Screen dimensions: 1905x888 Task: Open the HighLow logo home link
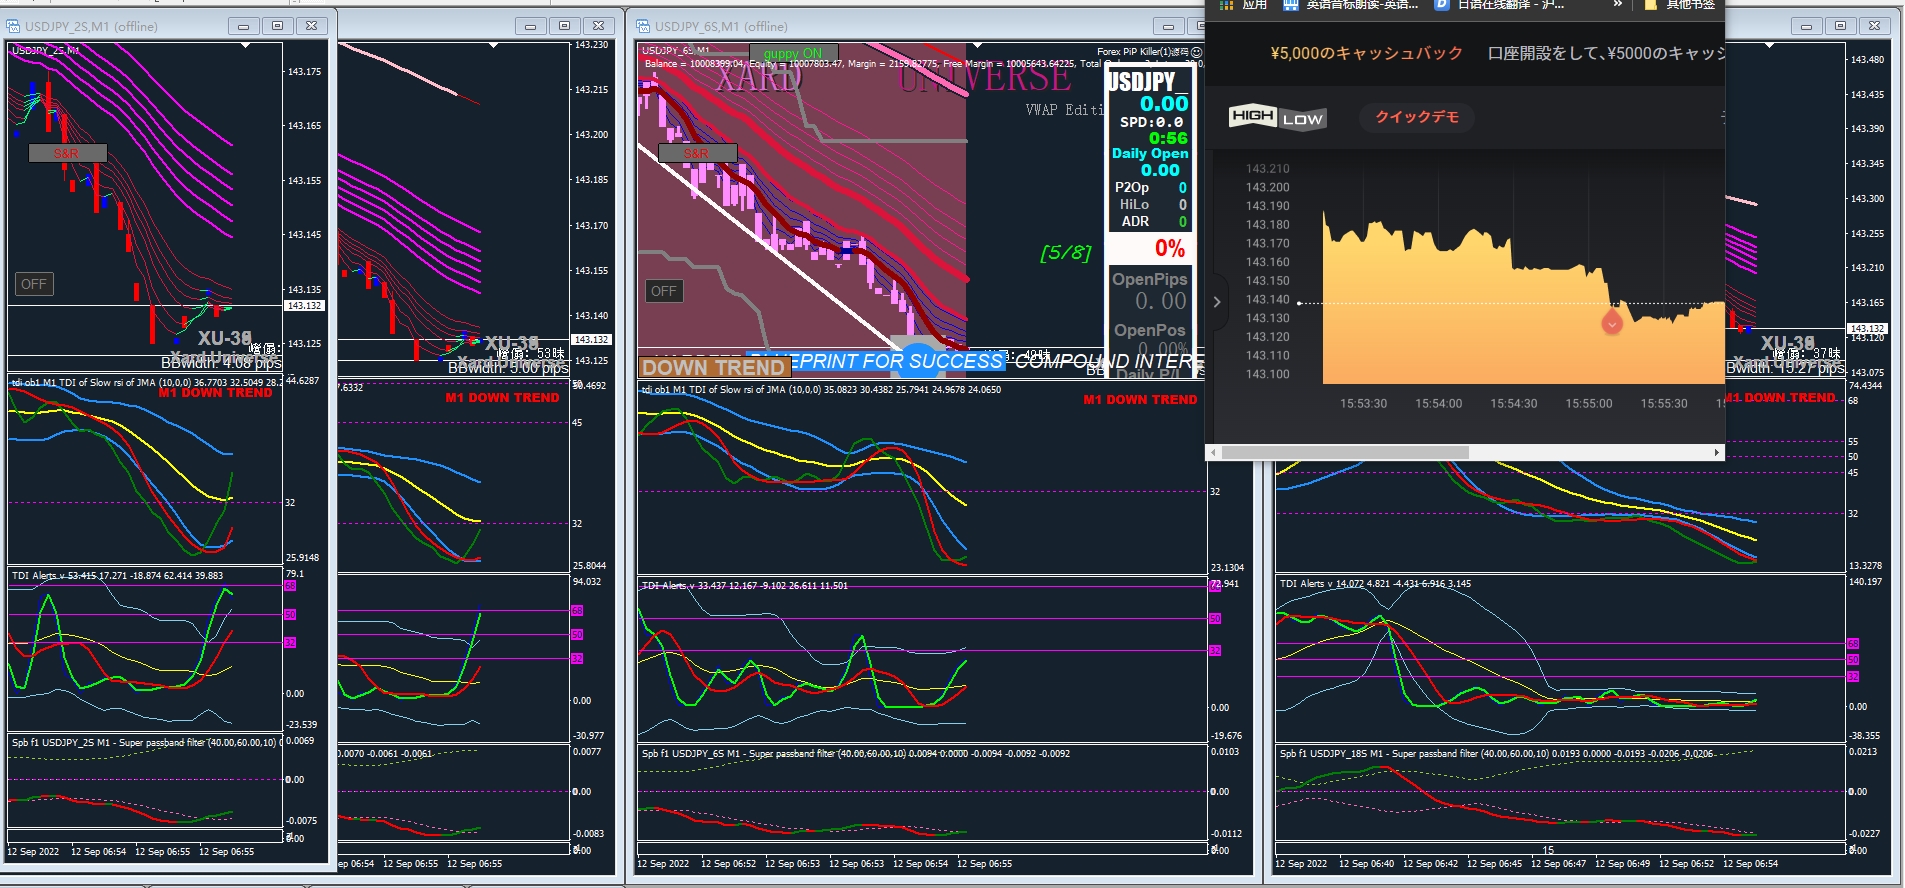tap(1277, 117)
